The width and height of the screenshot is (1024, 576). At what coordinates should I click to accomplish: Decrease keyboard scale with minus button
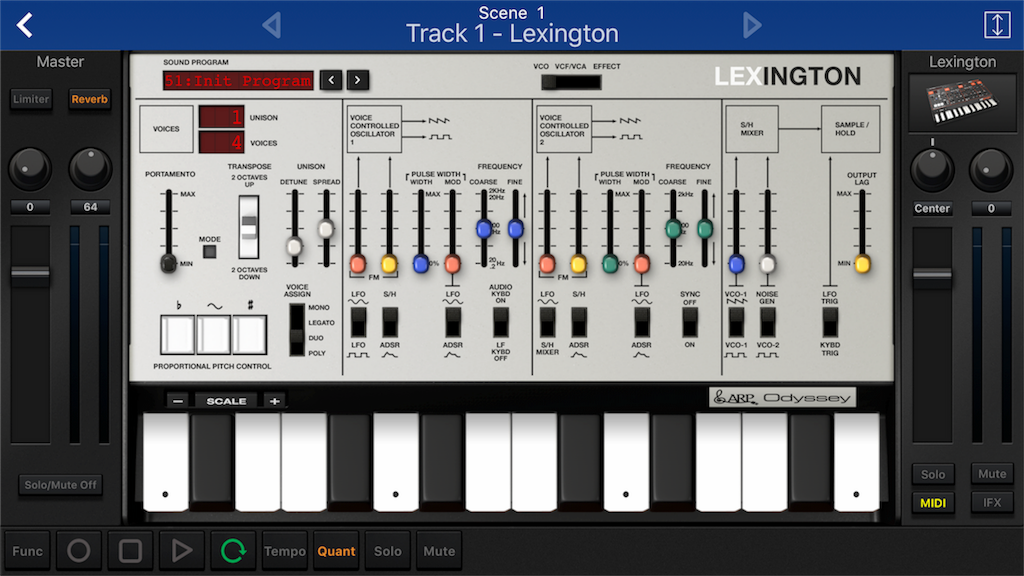point(178,400)
